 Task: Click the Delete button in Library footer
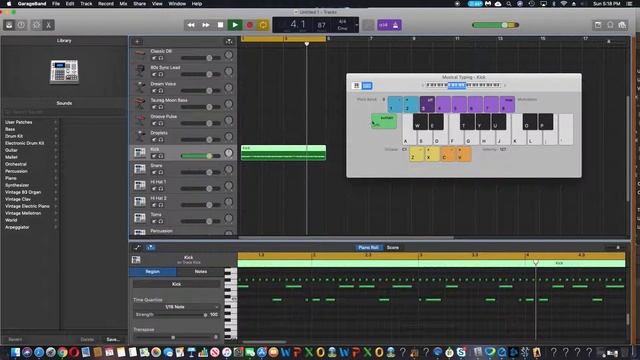(x=87, y=339)
